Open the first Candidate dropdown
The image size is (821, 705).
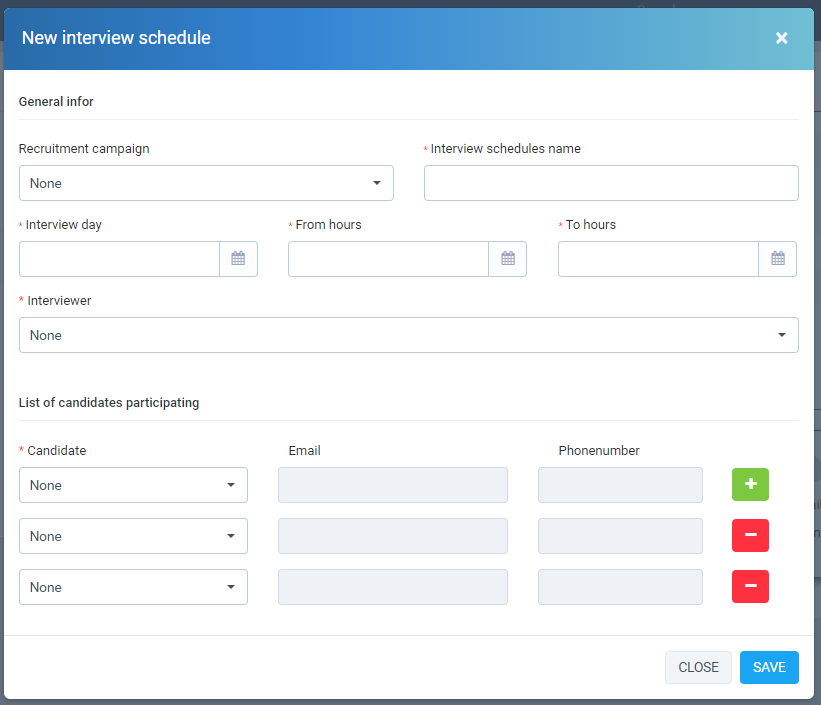(x=133, y=485)
